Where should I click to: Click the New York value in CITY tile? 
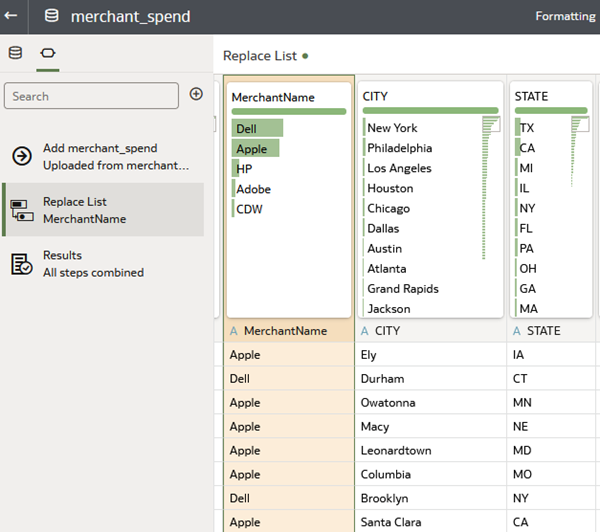pyautogui.click(x=392, y=128)
